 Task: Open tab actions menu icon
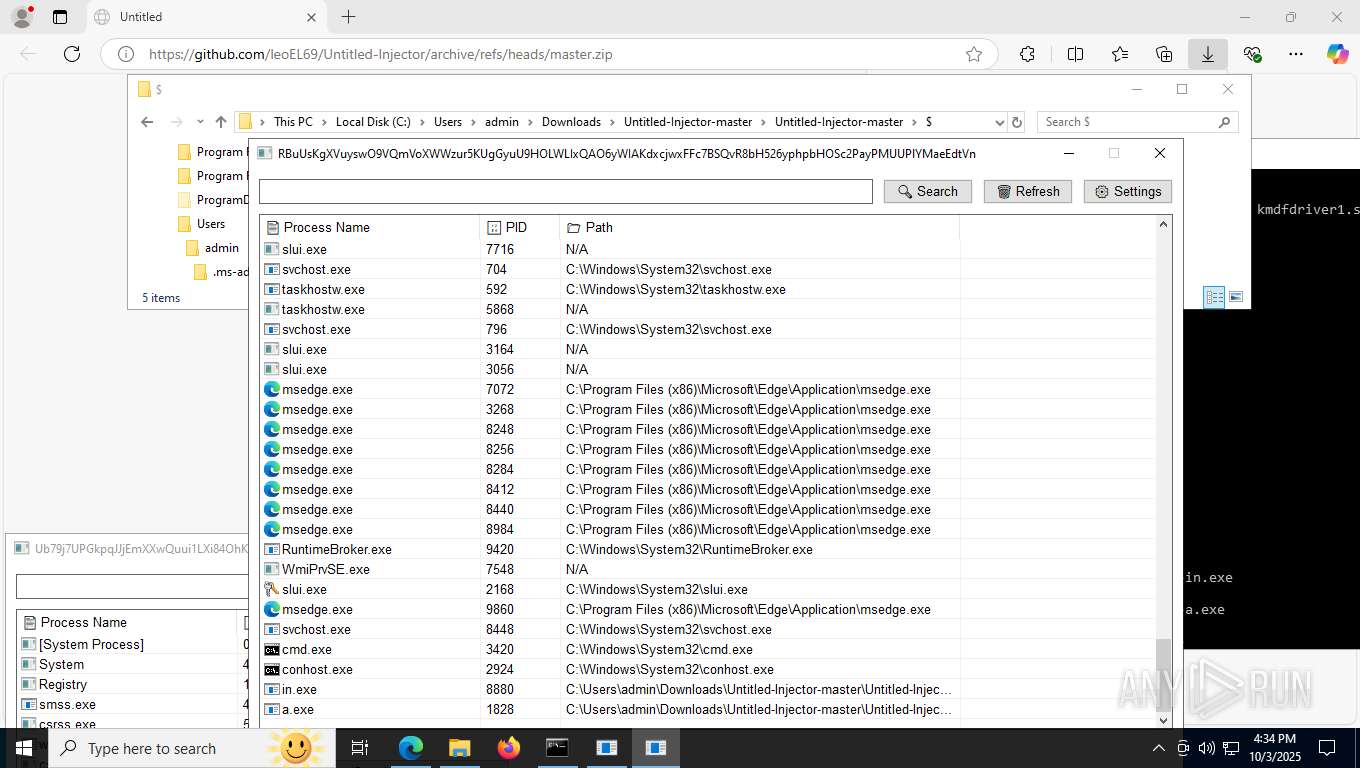click(x=60, y=17)
